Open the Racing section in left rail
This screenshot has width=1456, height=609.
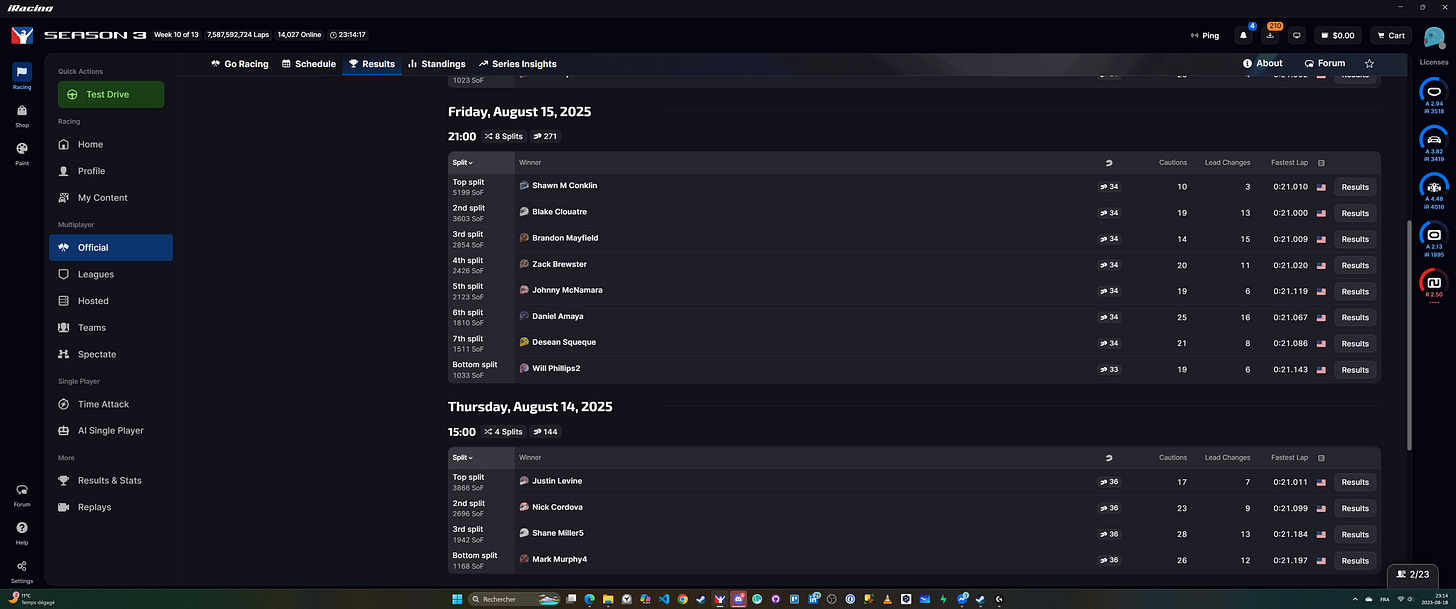(x=22, y=75)
